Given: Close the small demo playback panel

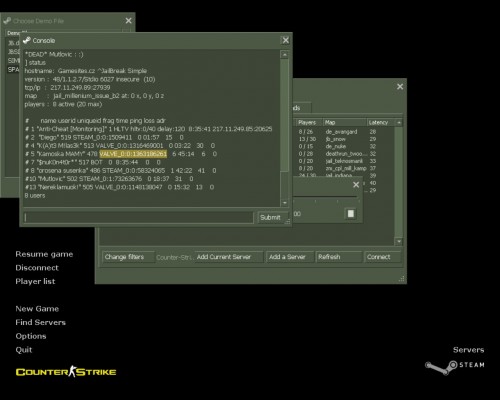Looking at the screenshot, I should (x=356, y=185).
